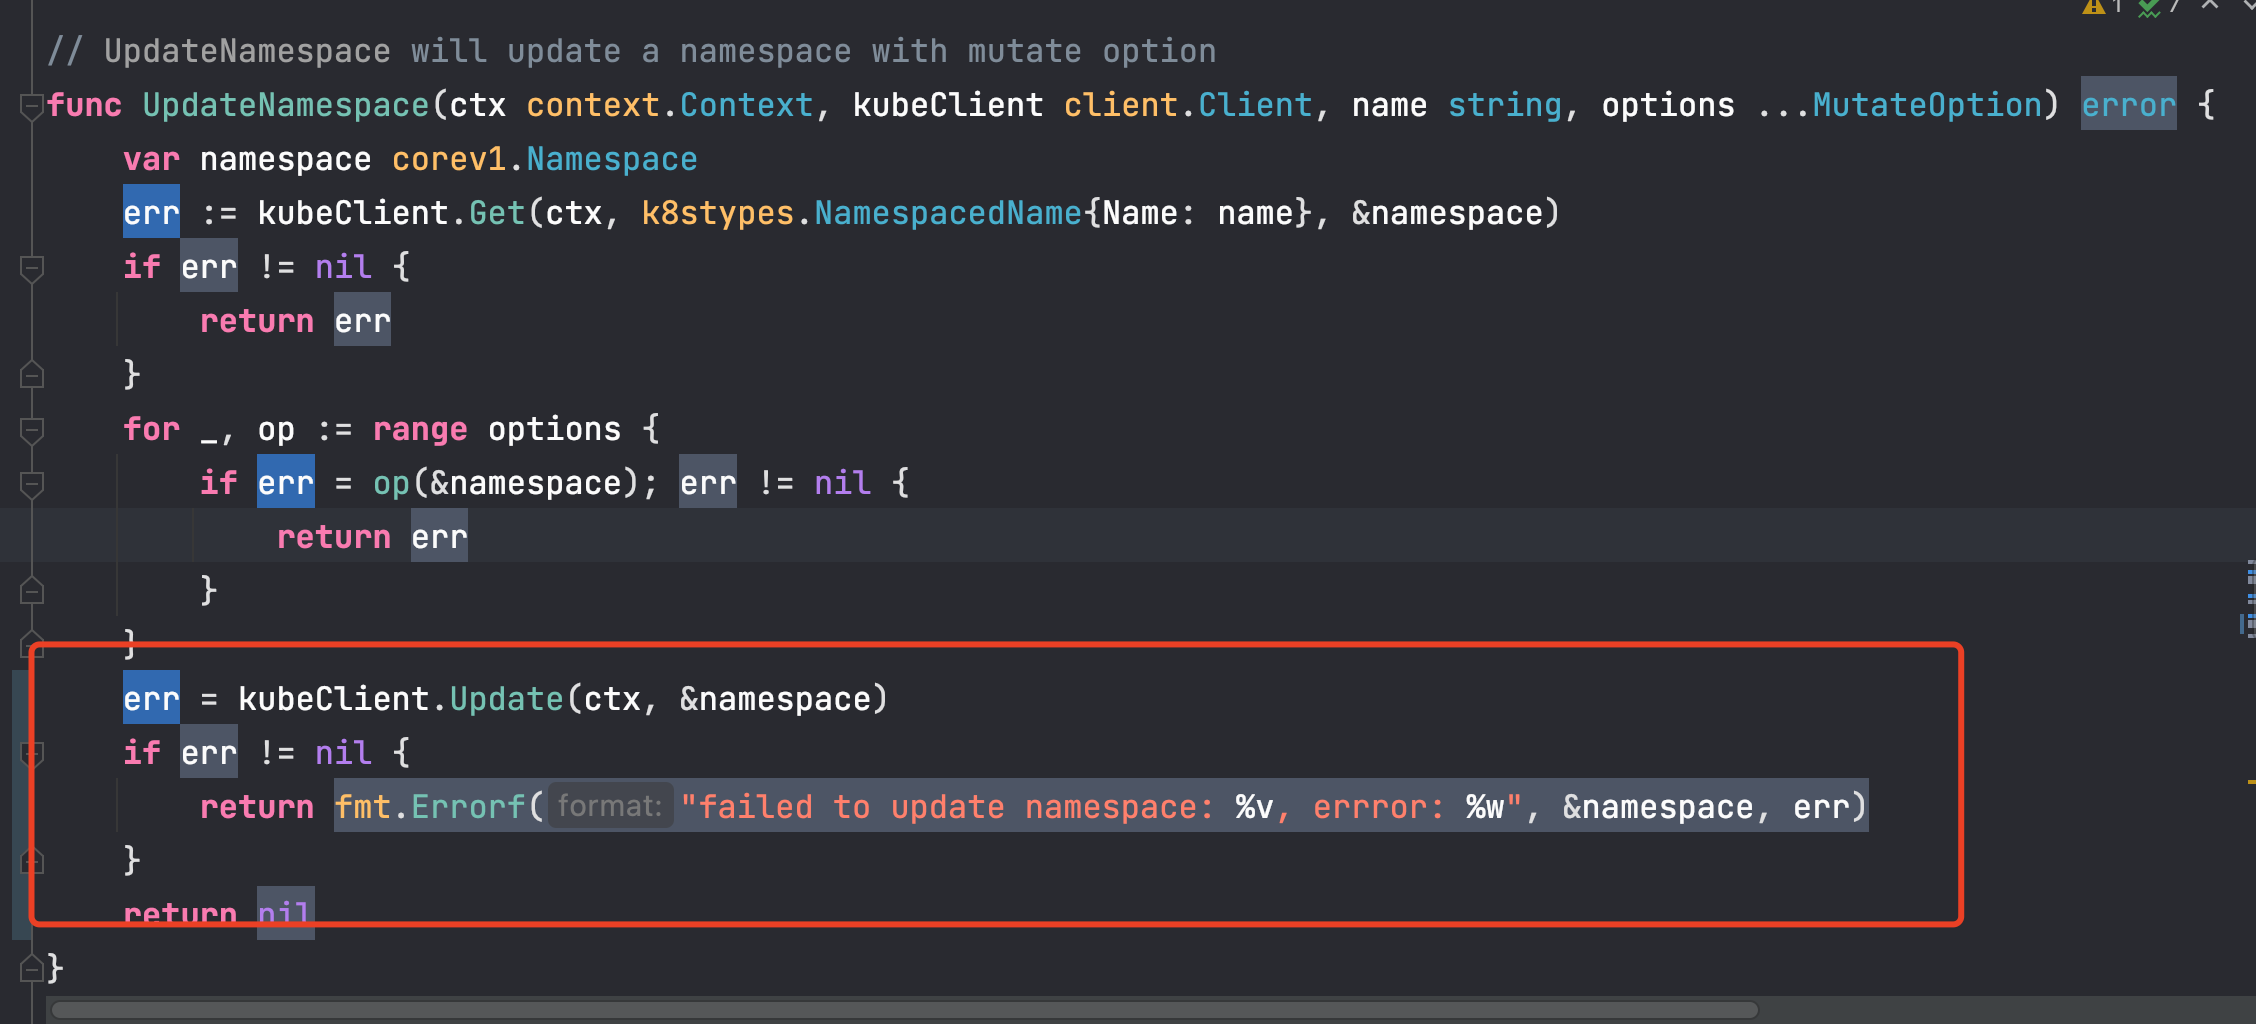Screen dimensions: 2256x1024
Task: Collapse the first if err block fold marker
Action: click(x=31, y=267)
